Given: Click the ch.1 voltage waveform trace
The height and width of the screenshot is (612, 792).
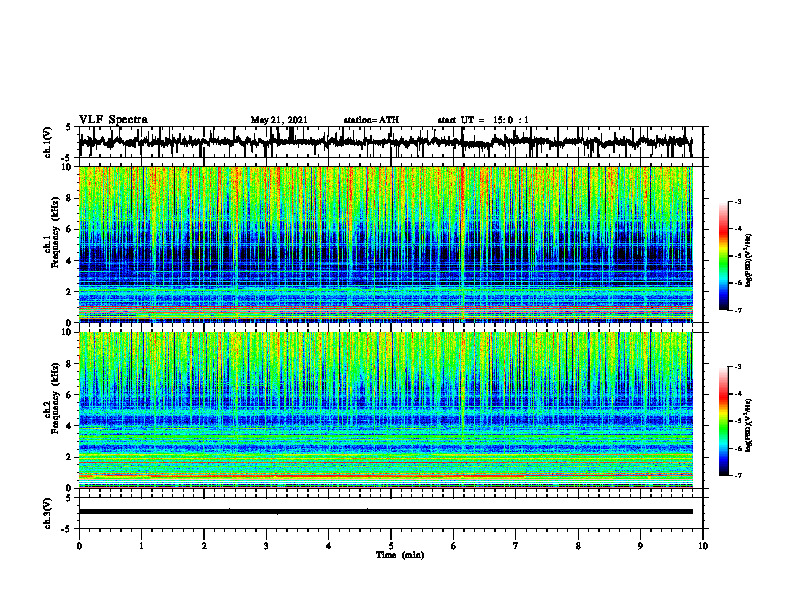Looking at the screenshot, I should (x=385, y=142).
